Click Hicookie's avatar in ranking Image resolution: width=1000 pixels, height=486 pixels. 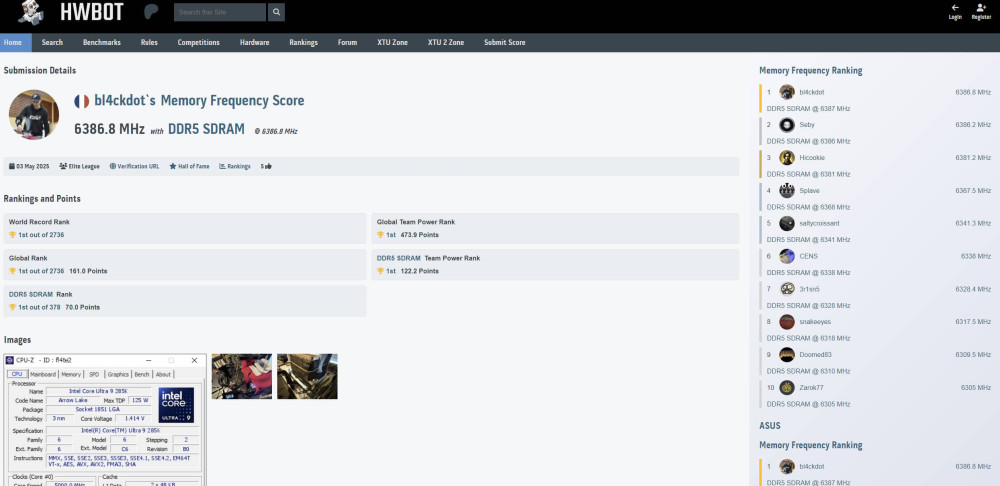click(x=786, y=158)
